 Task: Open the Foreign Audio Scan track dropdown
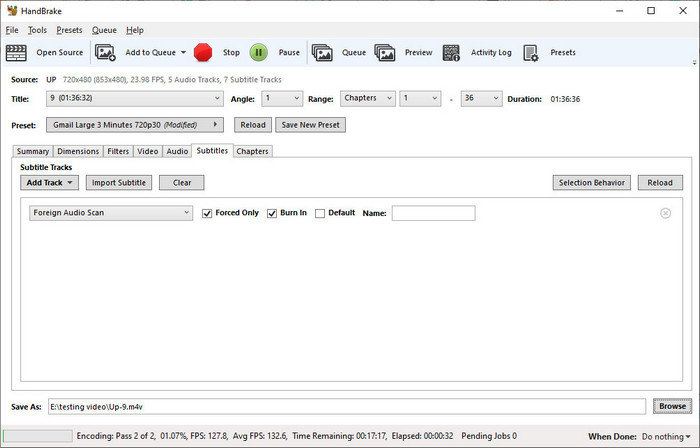click(x=111, y=213)
